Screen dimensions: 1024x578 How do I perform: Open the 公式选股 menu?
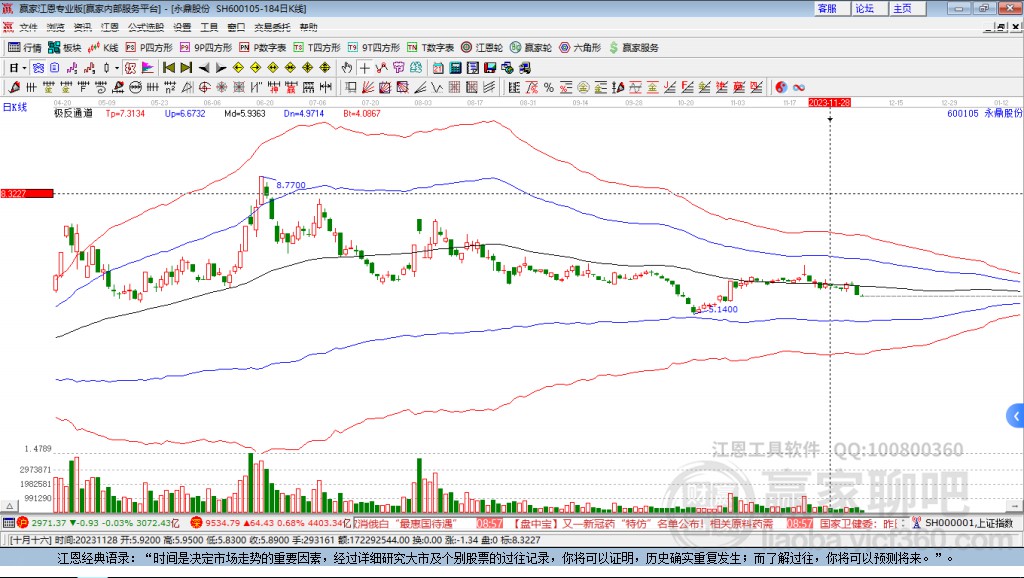coord(146,27)
